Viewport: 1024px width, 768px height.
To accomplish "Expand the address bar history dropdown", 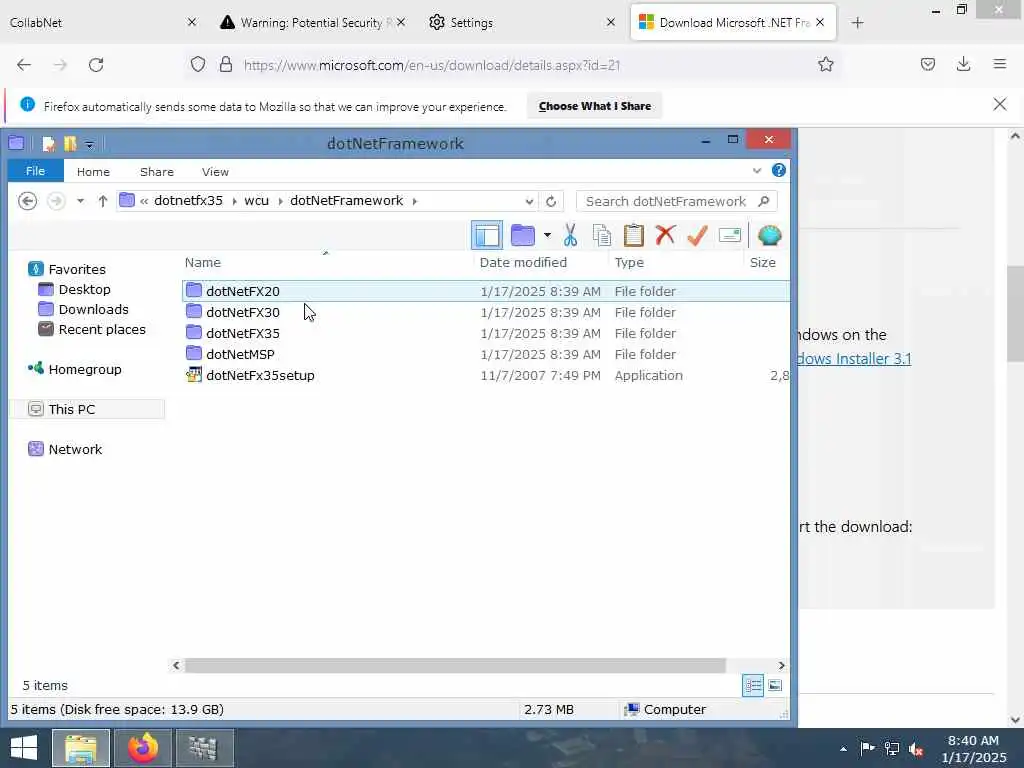I will point(530,201).
